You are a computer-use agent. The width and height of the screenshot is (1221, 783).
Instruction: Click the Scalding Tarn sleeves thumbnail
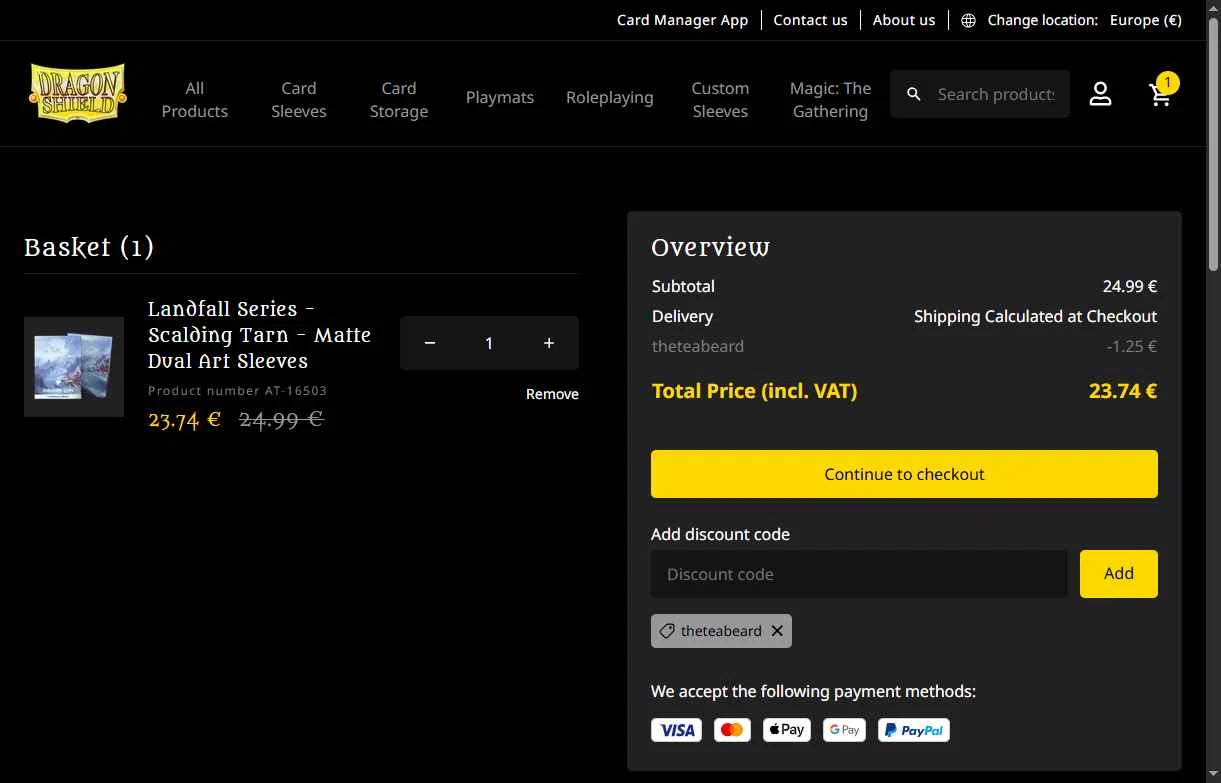(74, 367)
